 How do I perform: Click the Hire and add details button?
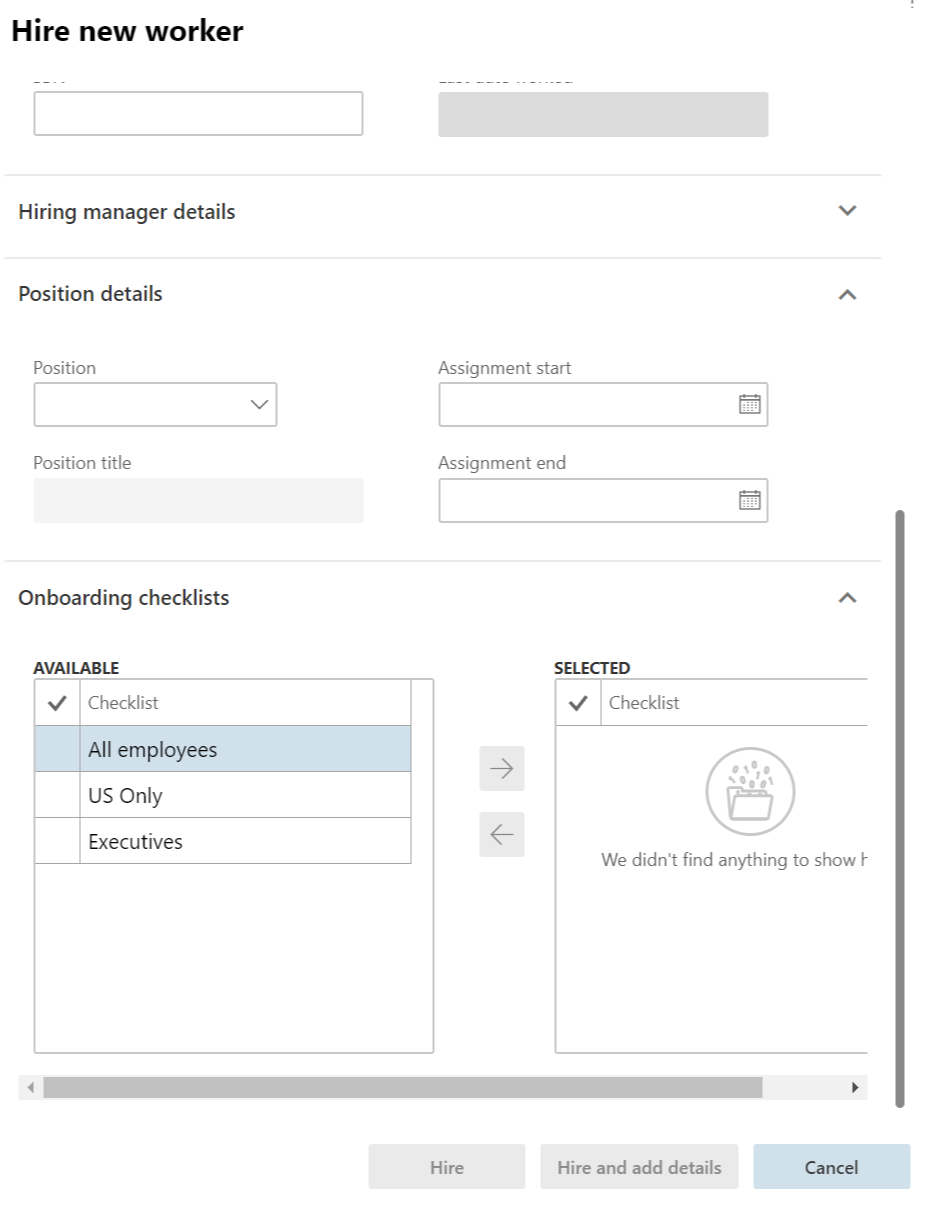point(639,1167)
